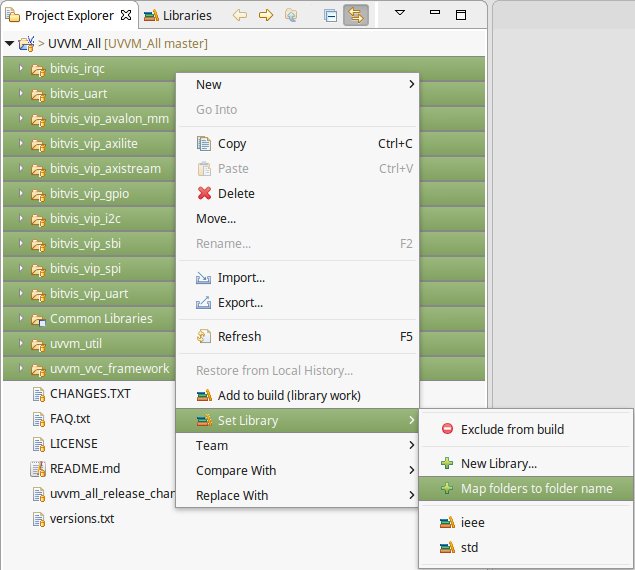Screen dimensions: 635x570
Task: Click the green plus New Library icon
Action: point(447,463)
